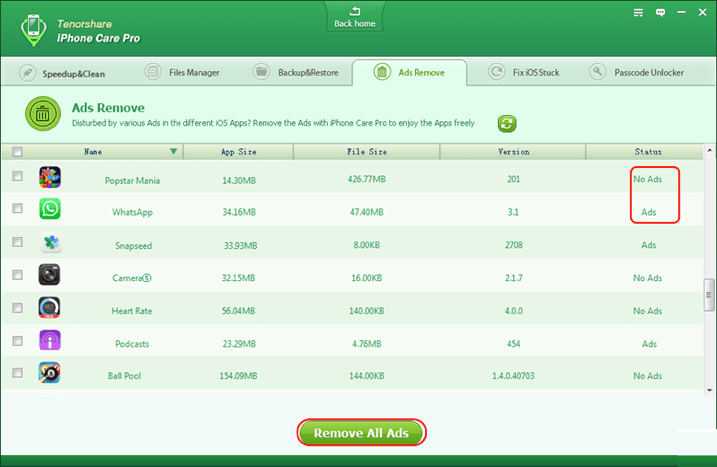Check the WhatsApp row checkbox

pos(17,209)
